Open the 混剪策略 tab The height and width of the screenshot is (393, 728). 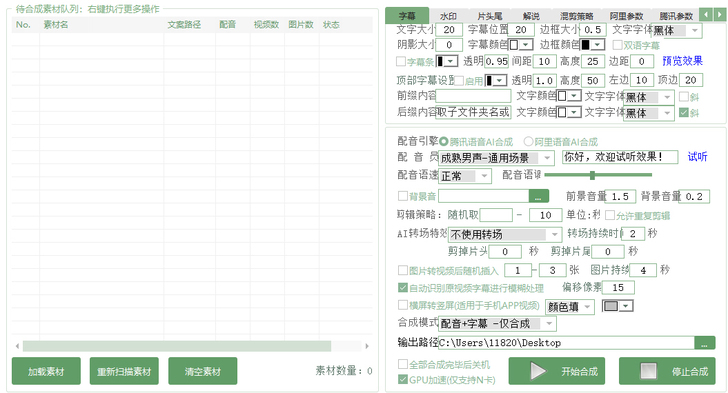[x=576, y=16]
